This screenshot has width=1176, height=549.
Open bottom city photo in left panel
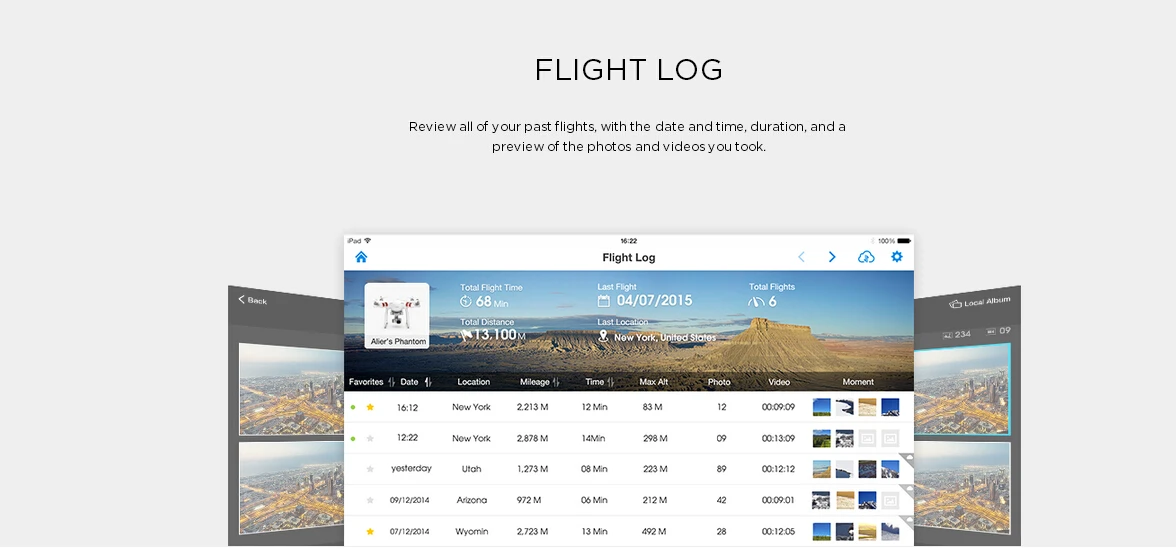pos(292,486)
